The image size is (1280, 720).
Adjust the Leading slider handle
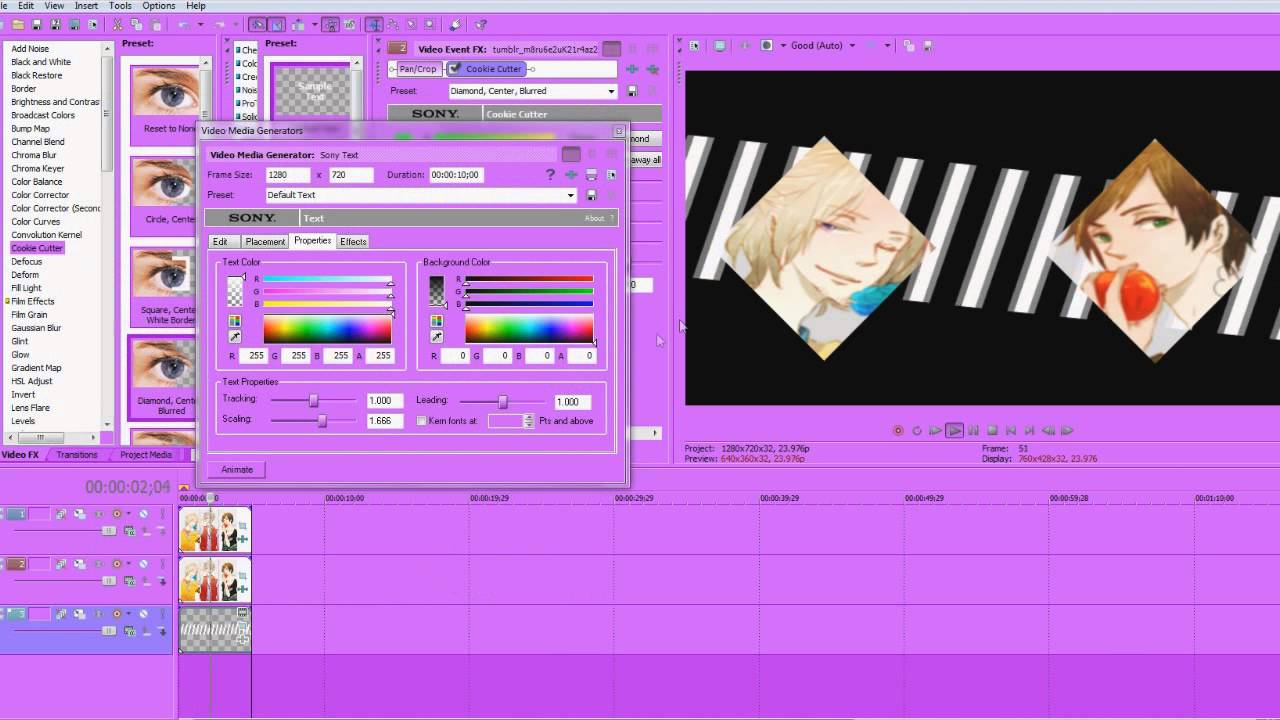pyautogui.click(x=503, y=401)
